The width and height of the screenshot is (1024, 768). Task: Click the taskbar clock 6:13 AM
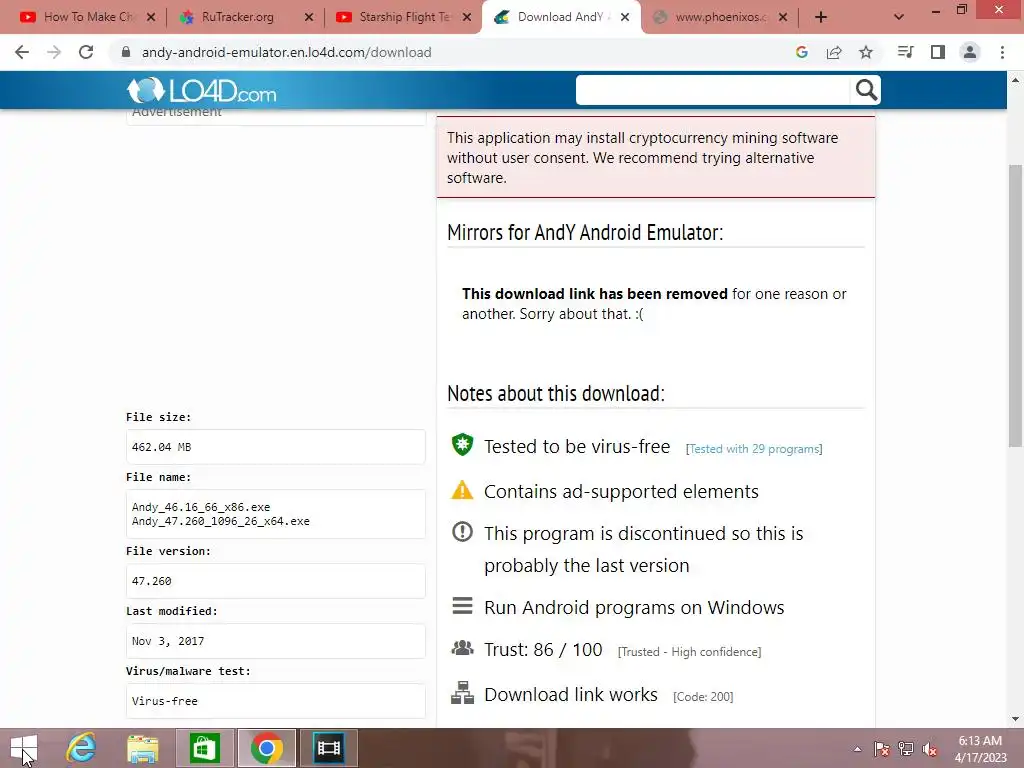click(980, 741)
